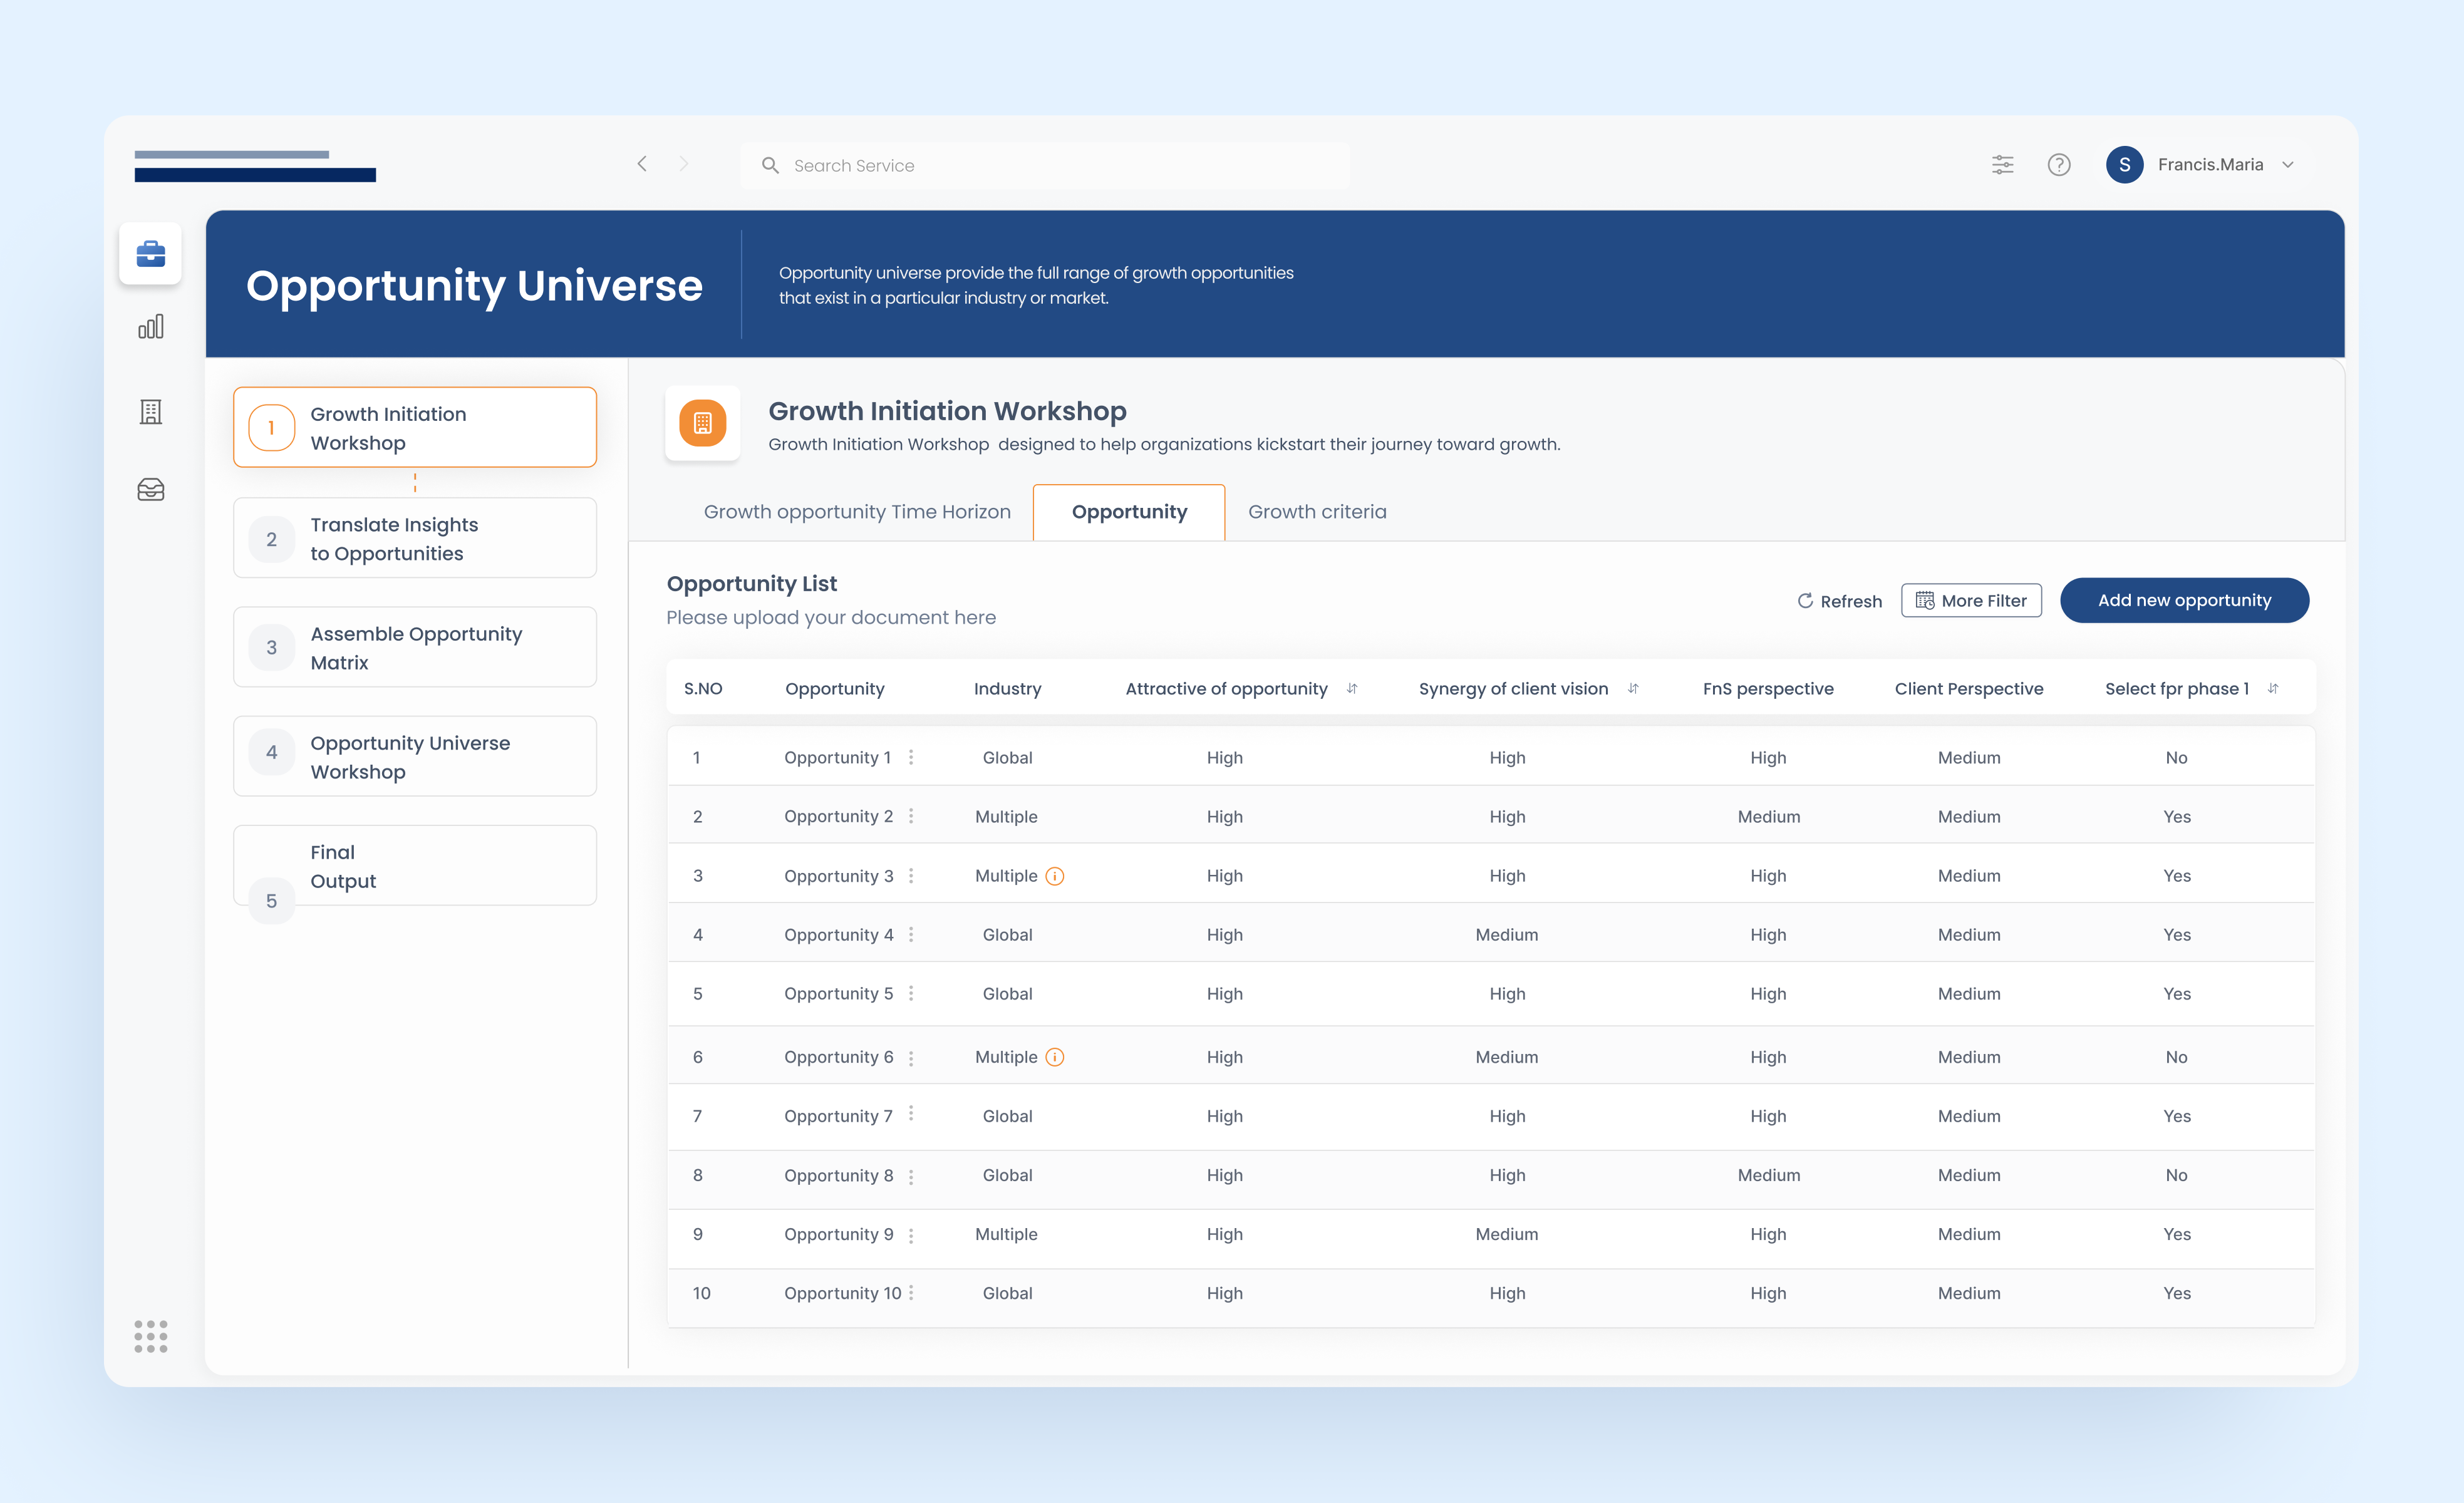Open the briefcase icon in sidebar
Screen dimensions: 2464x1503
(x=150, y=254)
